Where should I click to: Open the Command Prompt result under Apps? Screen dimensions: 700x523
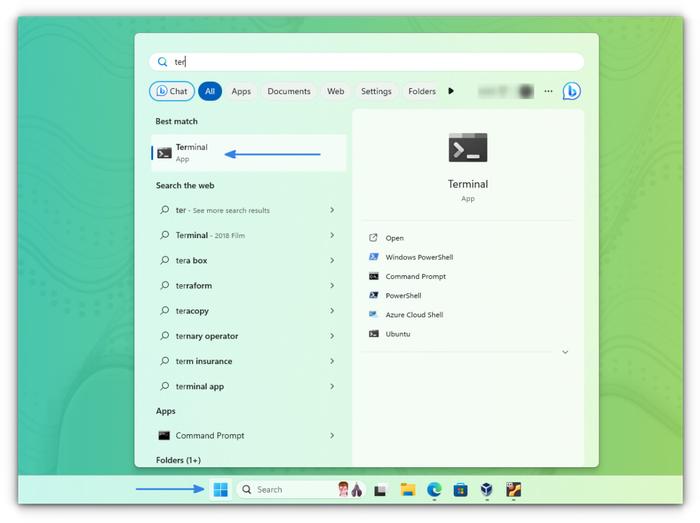click(x=248, y=435)
